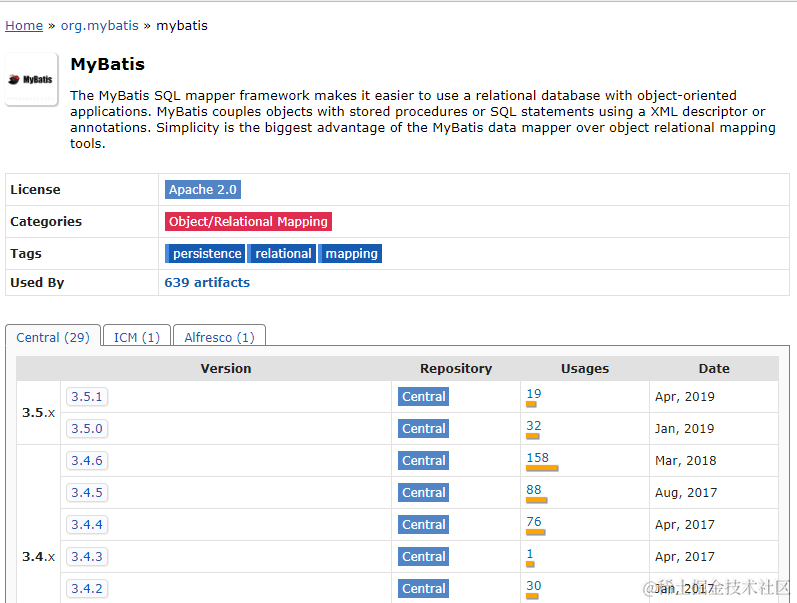The height and width of the screenshot is (603, 797).
Task: Click the Version column header
Action: pyautogui.click(x=226, y=369)
